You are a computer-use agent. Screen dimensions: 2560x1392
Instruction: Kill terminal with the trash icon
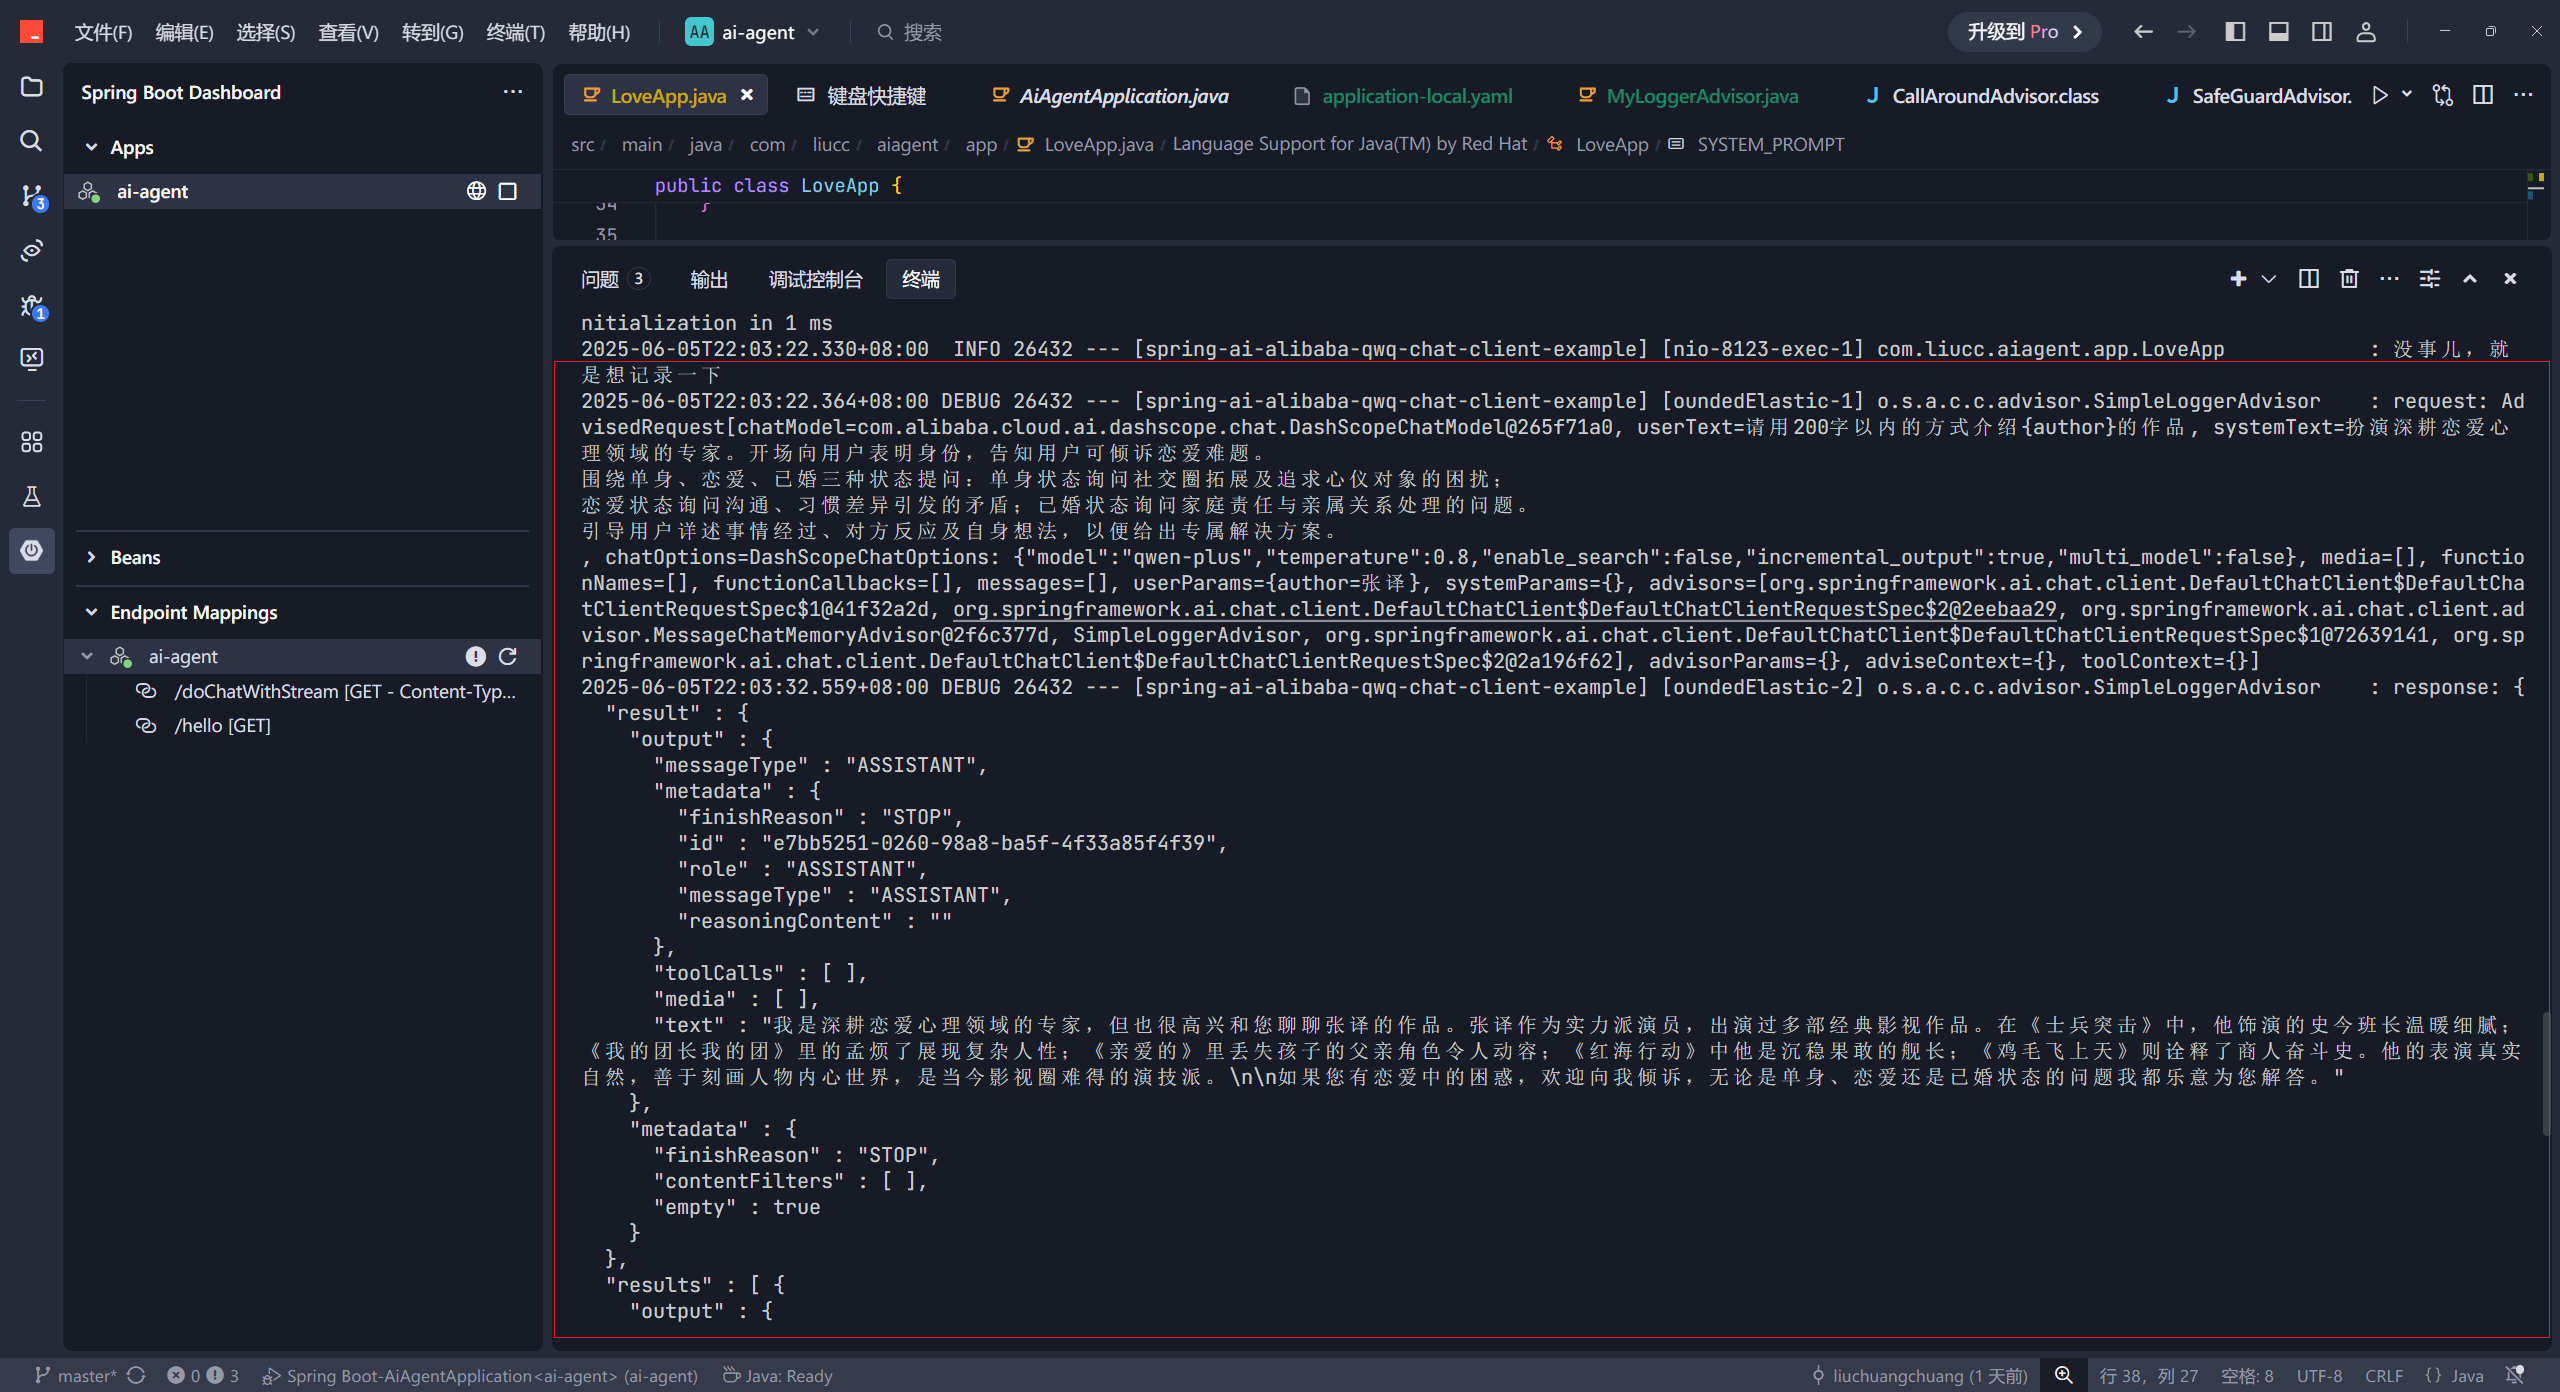coord(2349,279)
